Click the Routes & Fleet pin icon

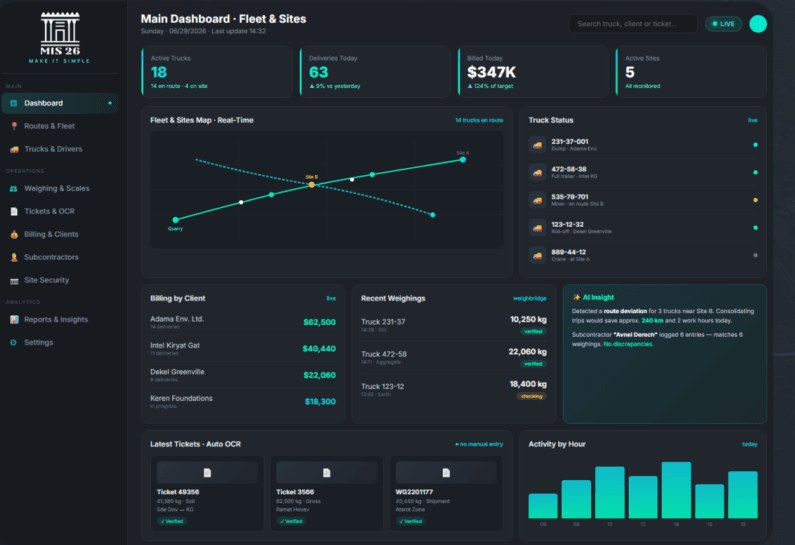click(14, 126)
